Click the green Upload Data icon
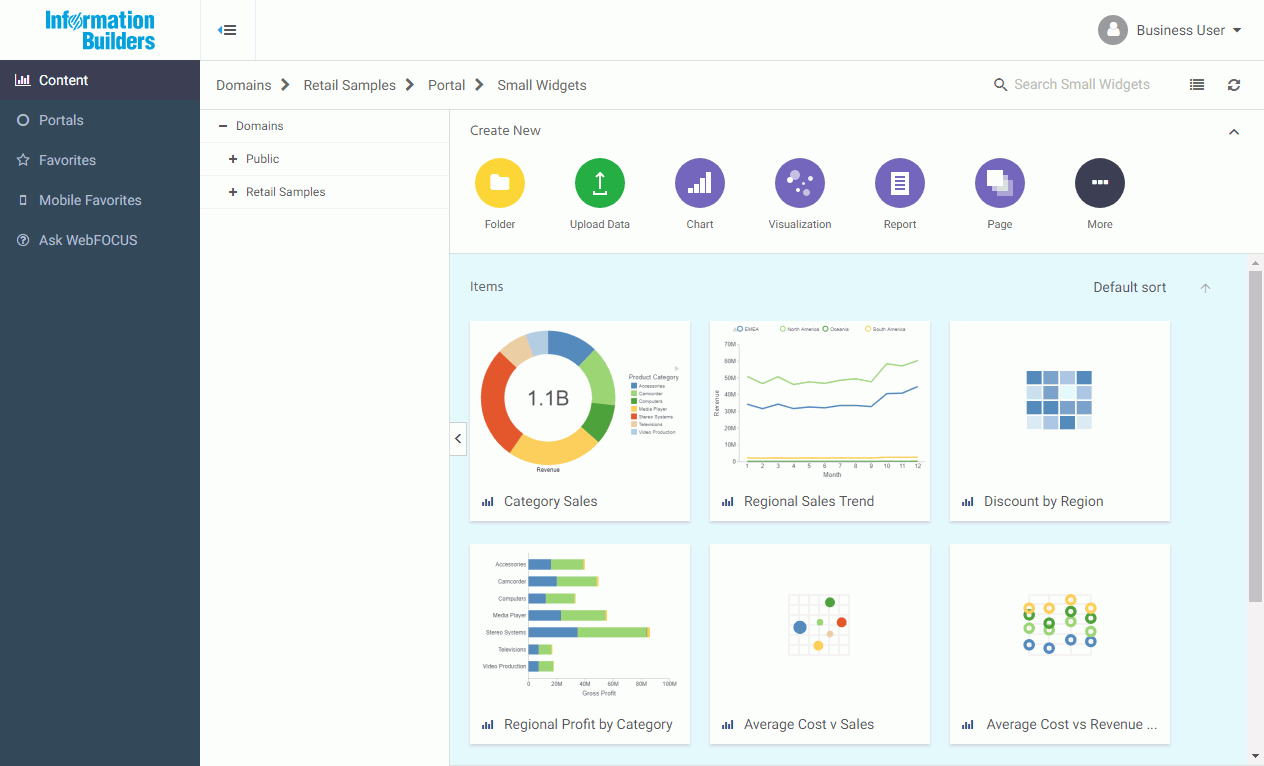 point(600,184)
